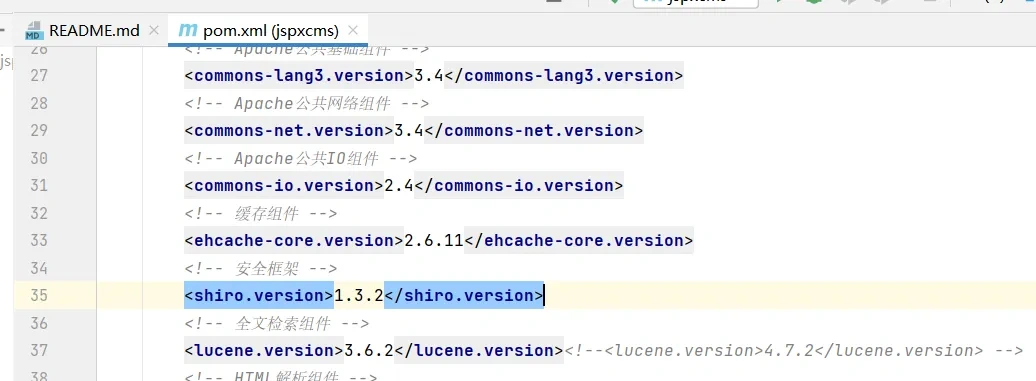Click the comment Apache公共网络组件
The image size is (1036, 381).
[x=307, y=103]
